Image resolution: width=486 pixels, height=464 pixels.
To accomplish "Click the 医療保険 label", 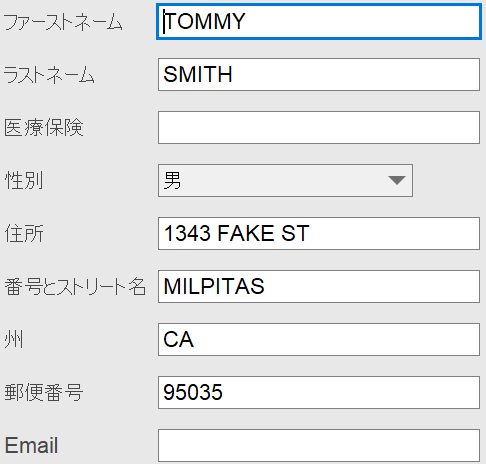I will 44,127.
